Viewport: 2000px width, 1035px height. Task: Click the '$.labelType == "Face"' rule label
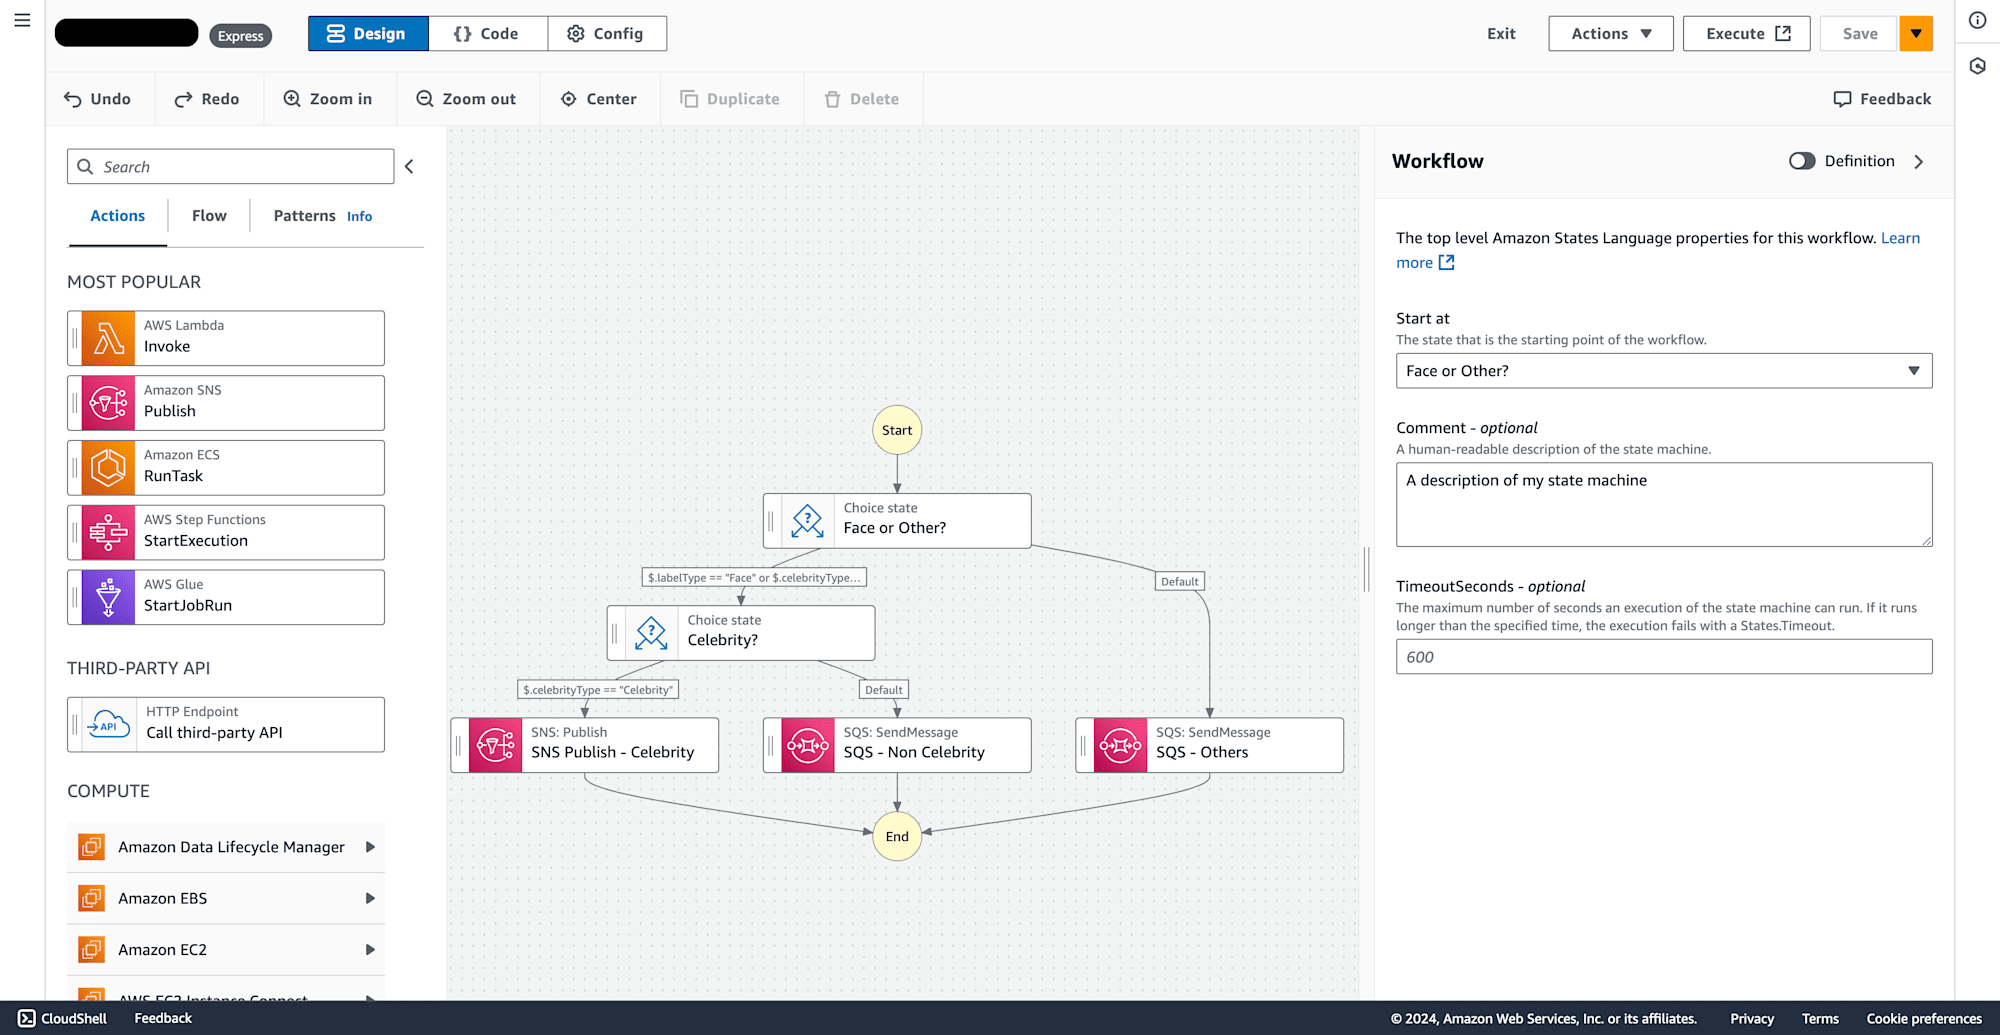coord(754,577)
